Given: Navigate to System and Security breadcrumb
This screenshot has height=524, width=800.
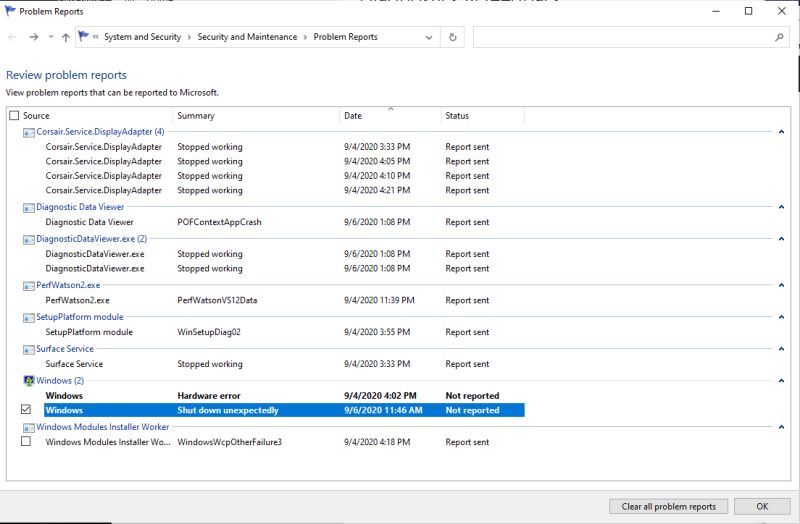Looking at the screenshot, I should click(142, 37).
